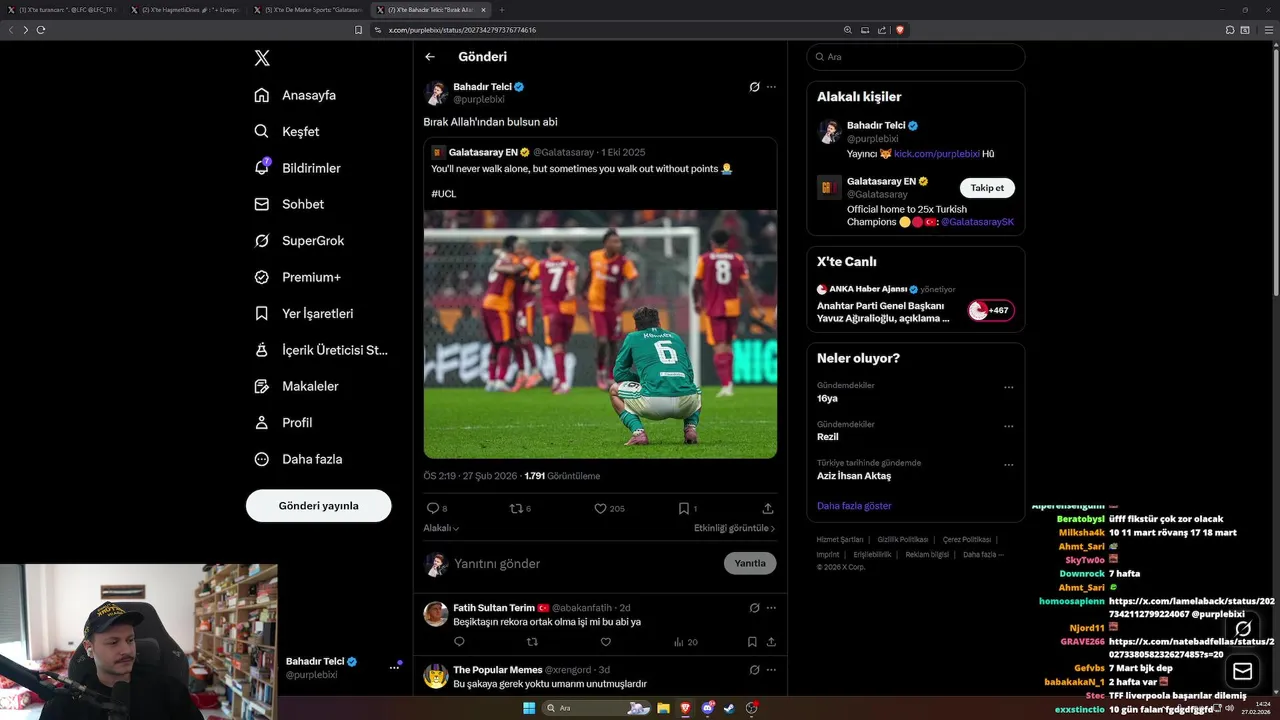The image size is (1280, 720).
Task: Go back using the Gönderi arrow
Action: coord(430,57)
